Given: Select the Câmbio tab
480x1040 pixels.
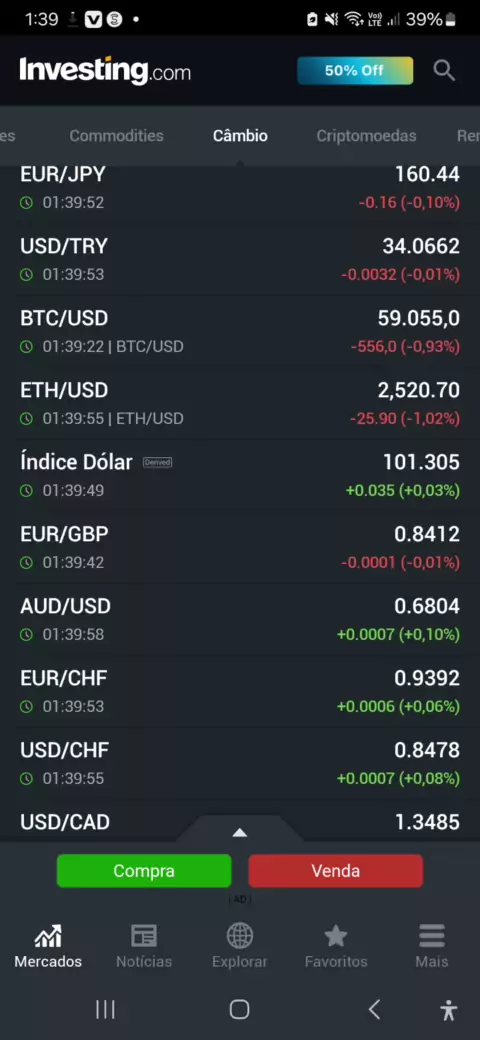Looking at the screenshot, I should [x=240, y=135].
